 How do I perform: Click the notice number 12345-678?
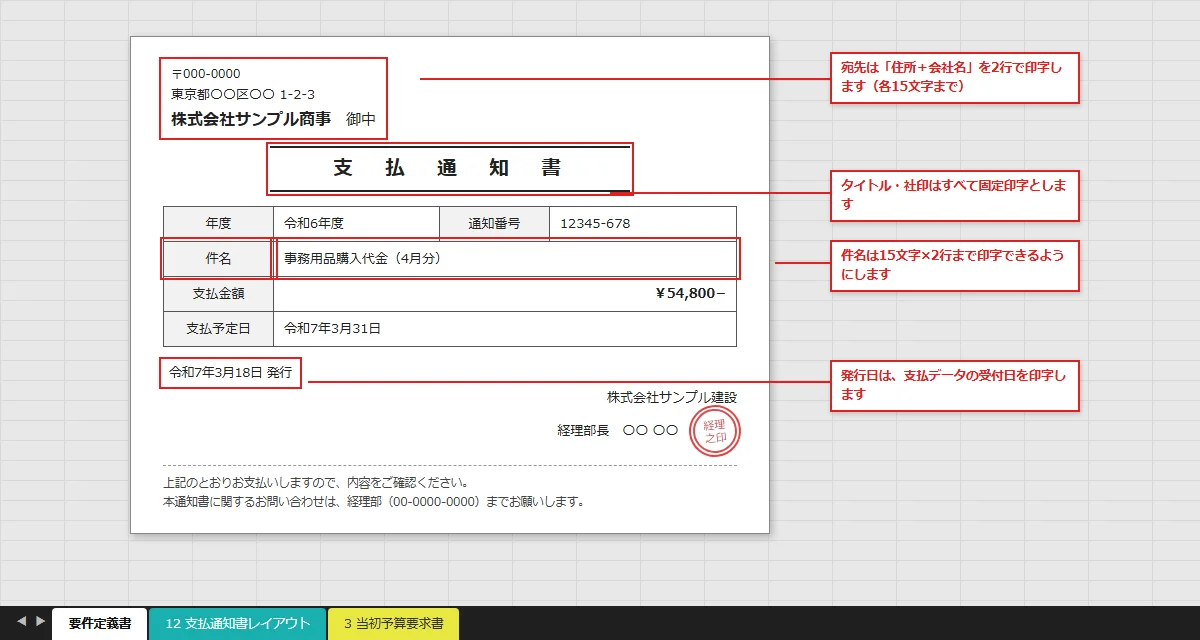pyautogui.click(x=595, y=223)
